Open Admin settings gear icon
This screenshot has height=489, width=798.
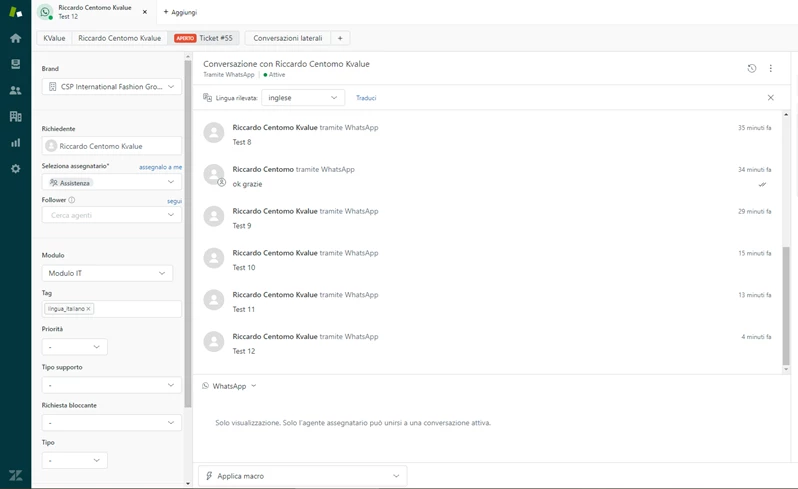click(x=15, y=168)
